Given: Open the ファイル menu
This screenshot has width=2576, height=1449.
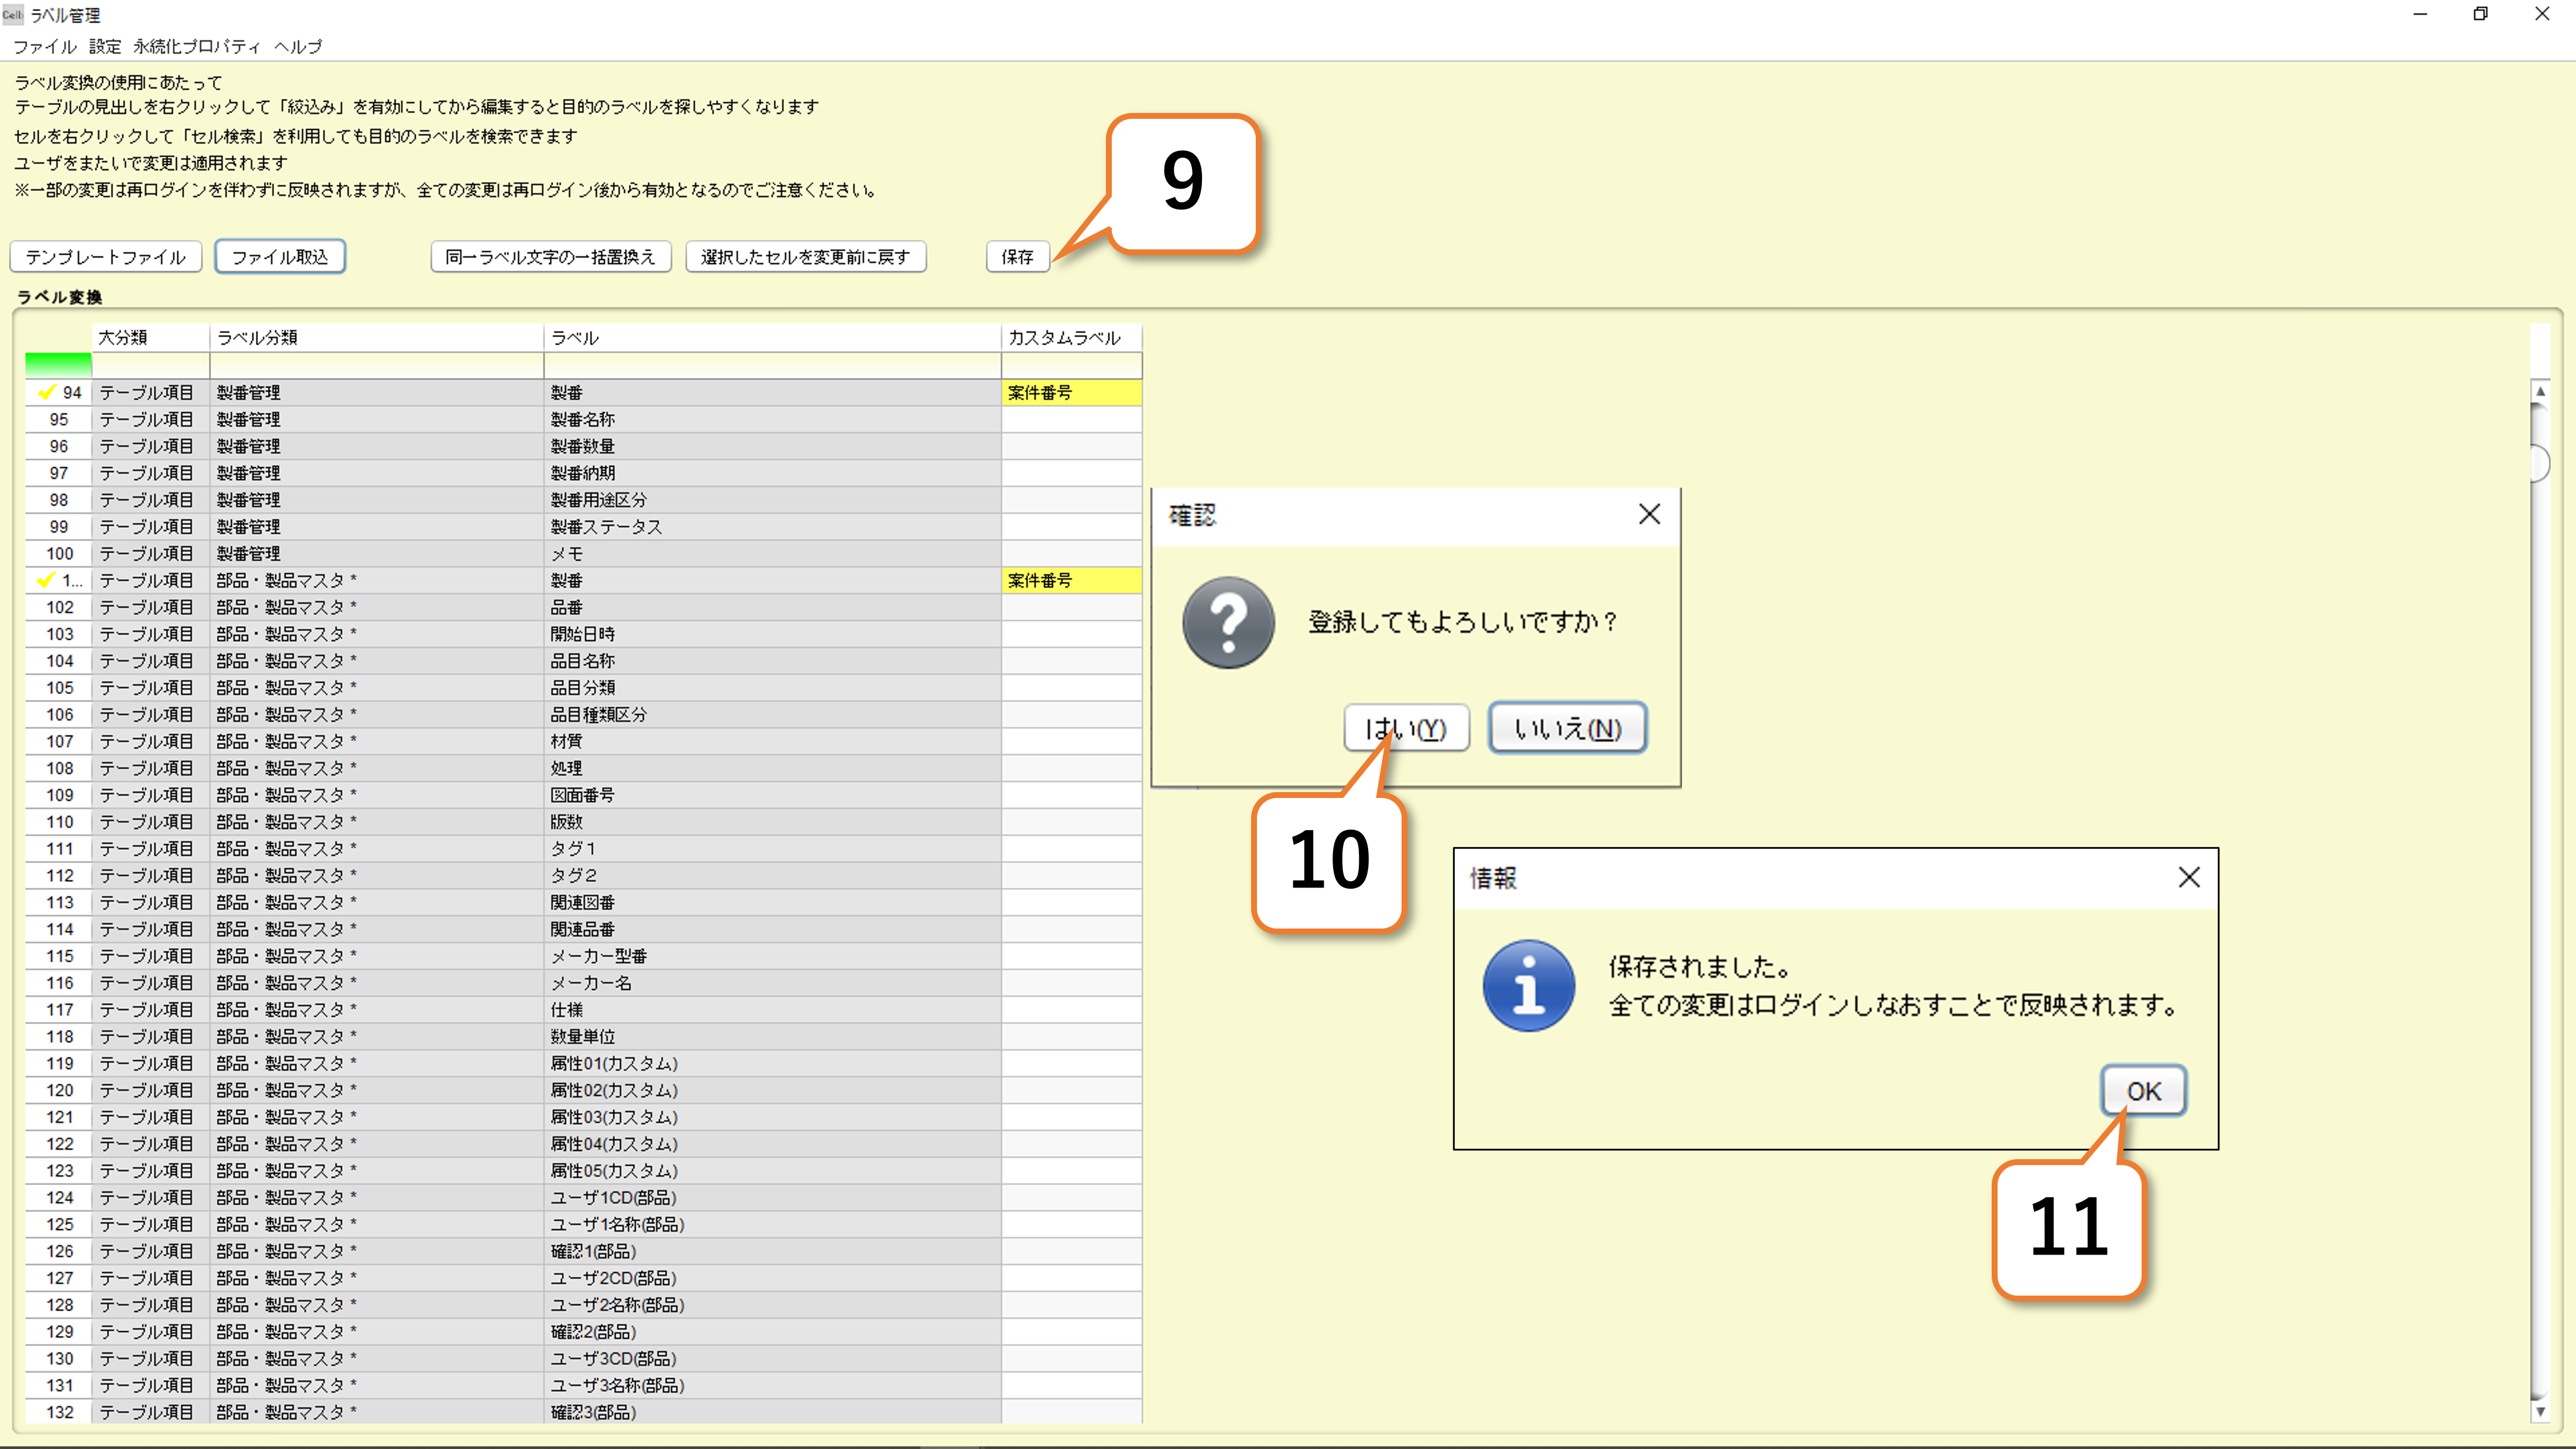Looking at the screenshot, I should tap(44, 46).
